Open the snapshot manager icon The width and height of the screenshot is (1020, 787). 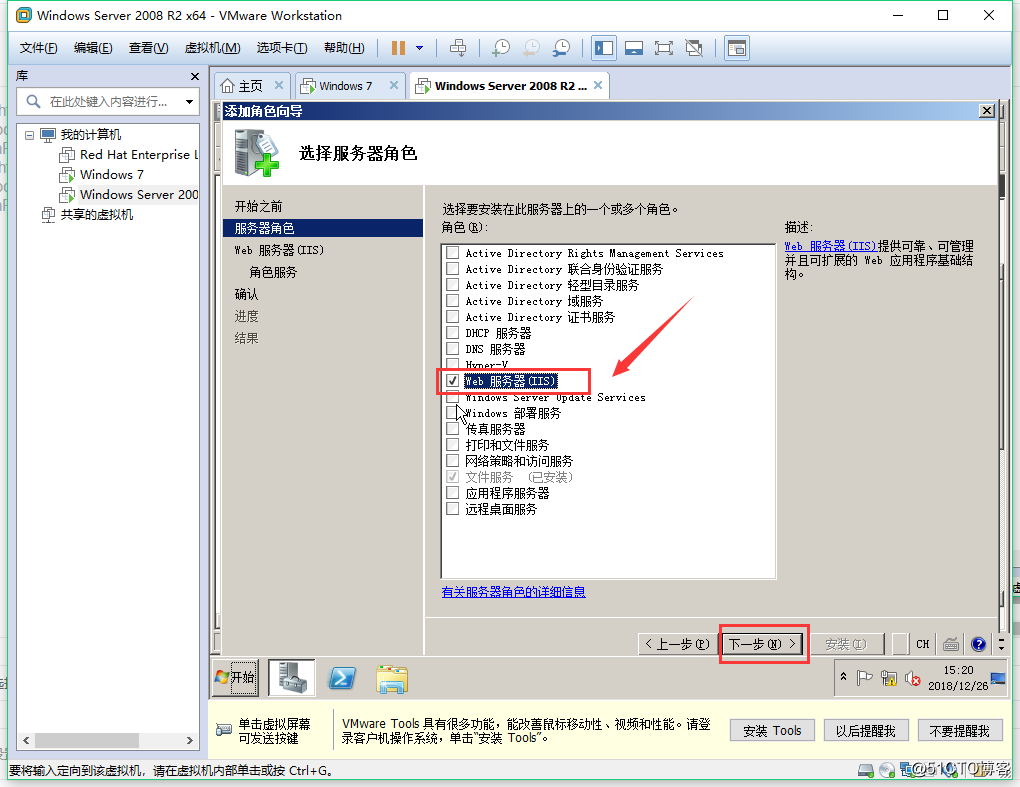561,48
